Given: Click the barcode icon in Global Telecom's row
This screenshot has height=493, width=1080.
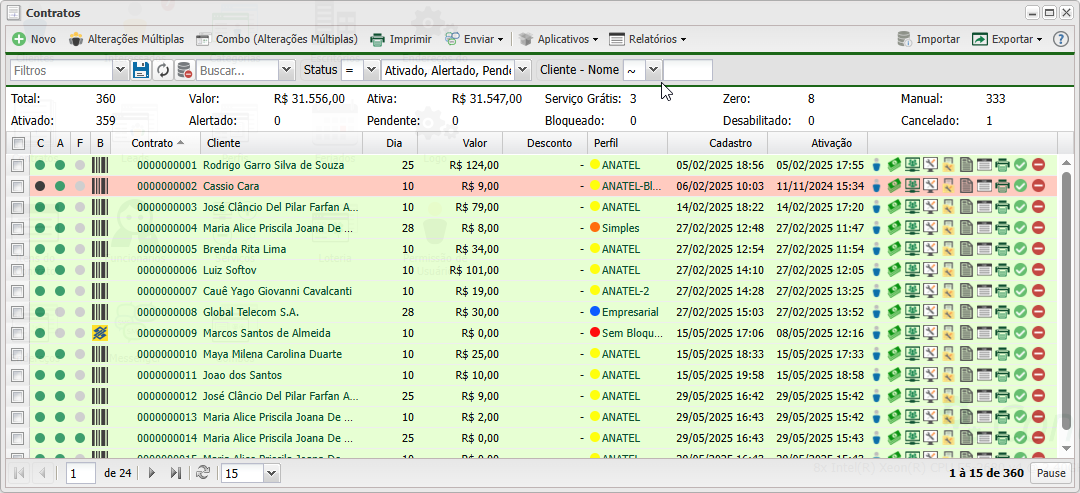Looking at the screenshot, I should point(99,312).
